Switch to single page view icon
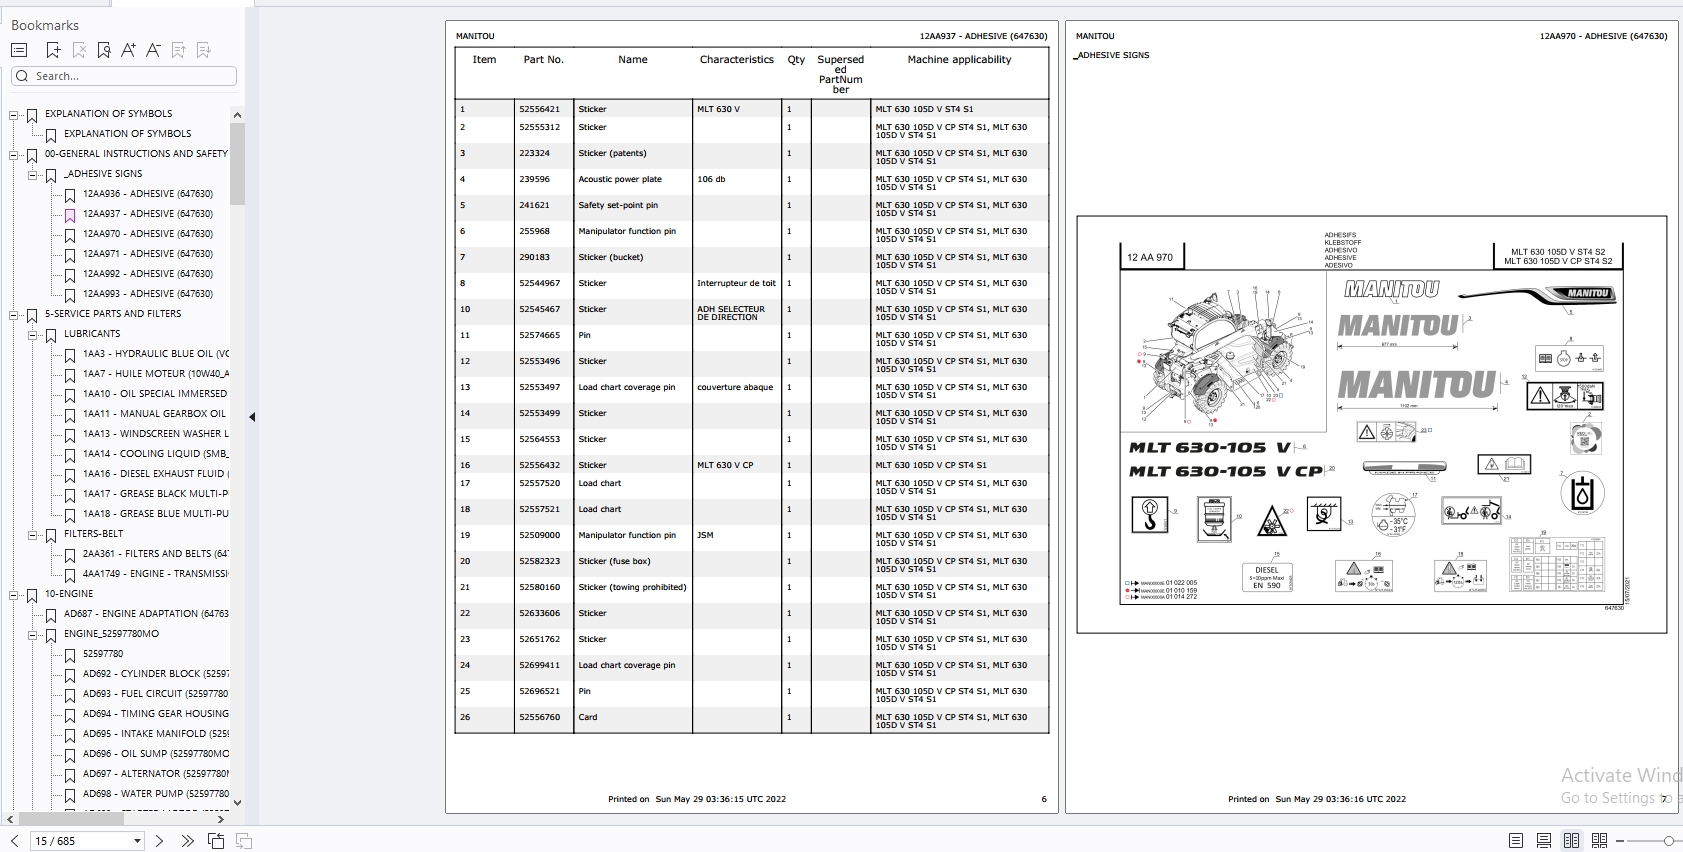Image resolution: width=1683 pixels, height=852 pixels. (1516, 841)
